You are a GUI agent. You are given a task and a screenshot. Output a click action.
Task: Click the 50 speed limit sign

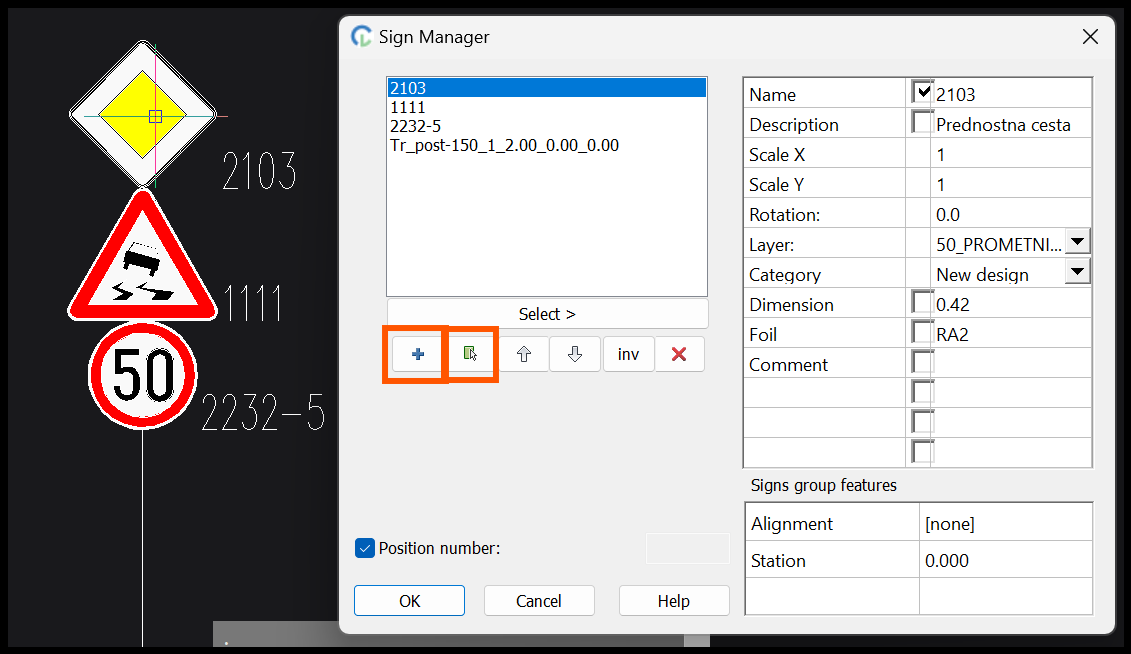142,375
